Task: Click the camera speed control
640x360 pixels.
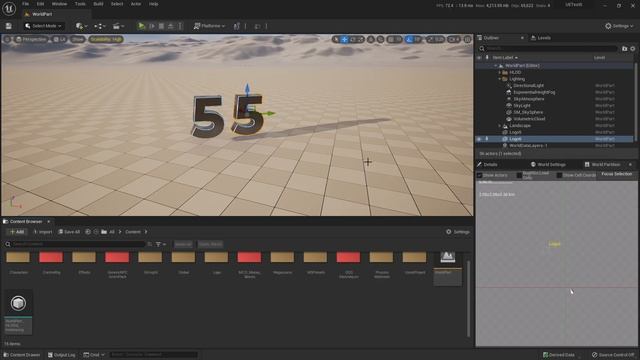Action: pyautogui.click(x=454, y=40)
